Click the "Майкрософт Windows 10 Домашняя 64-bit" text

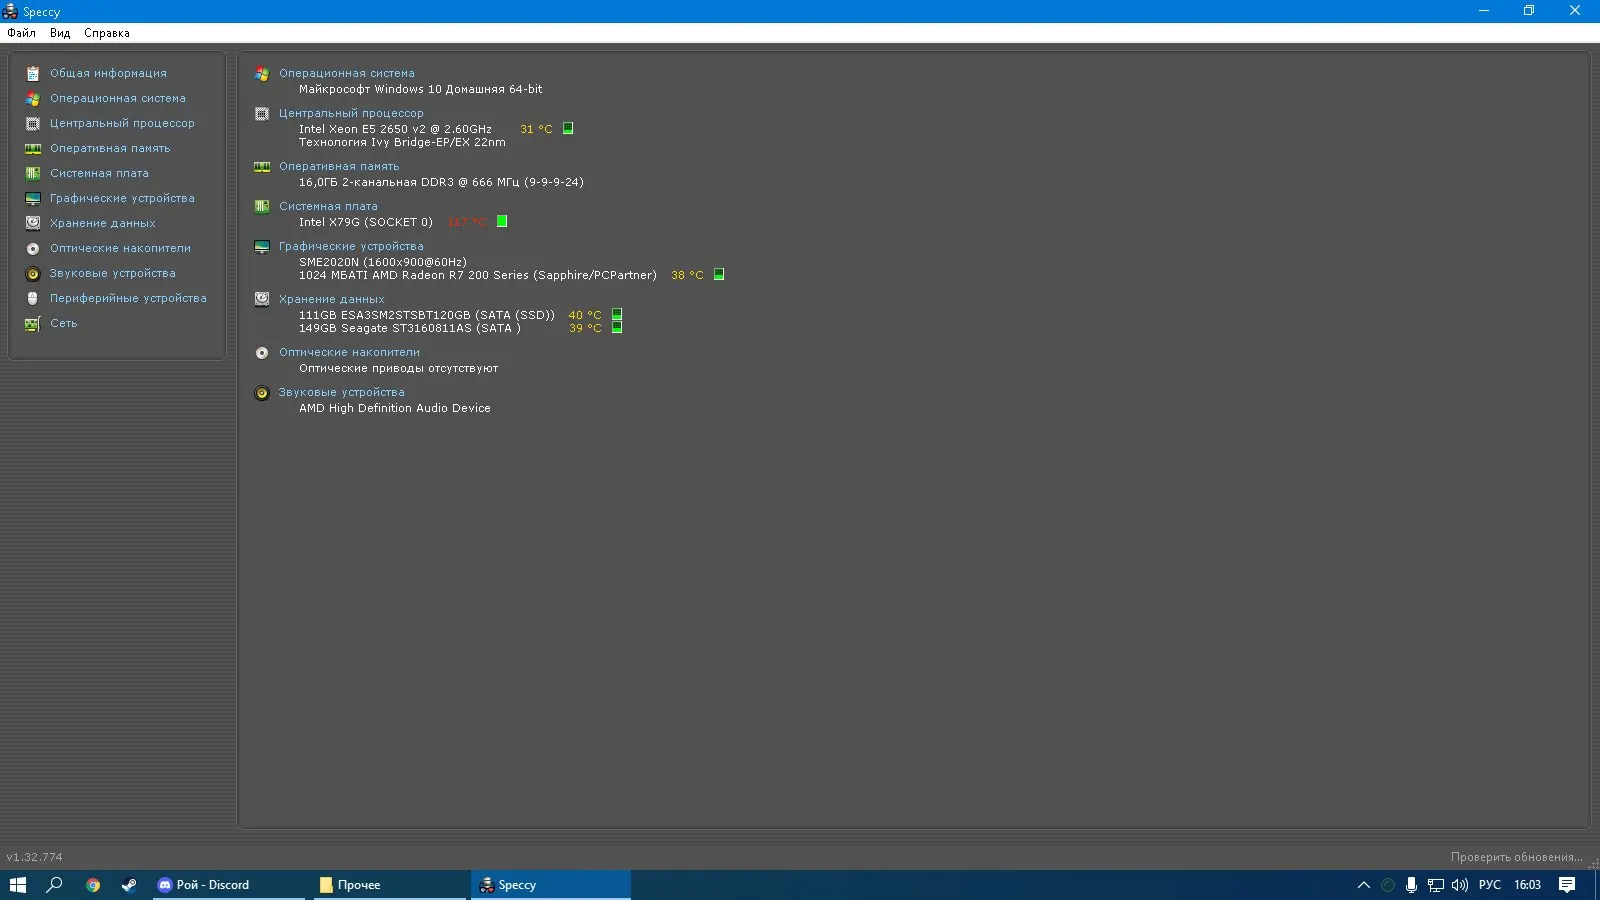(x=421, y=89)
